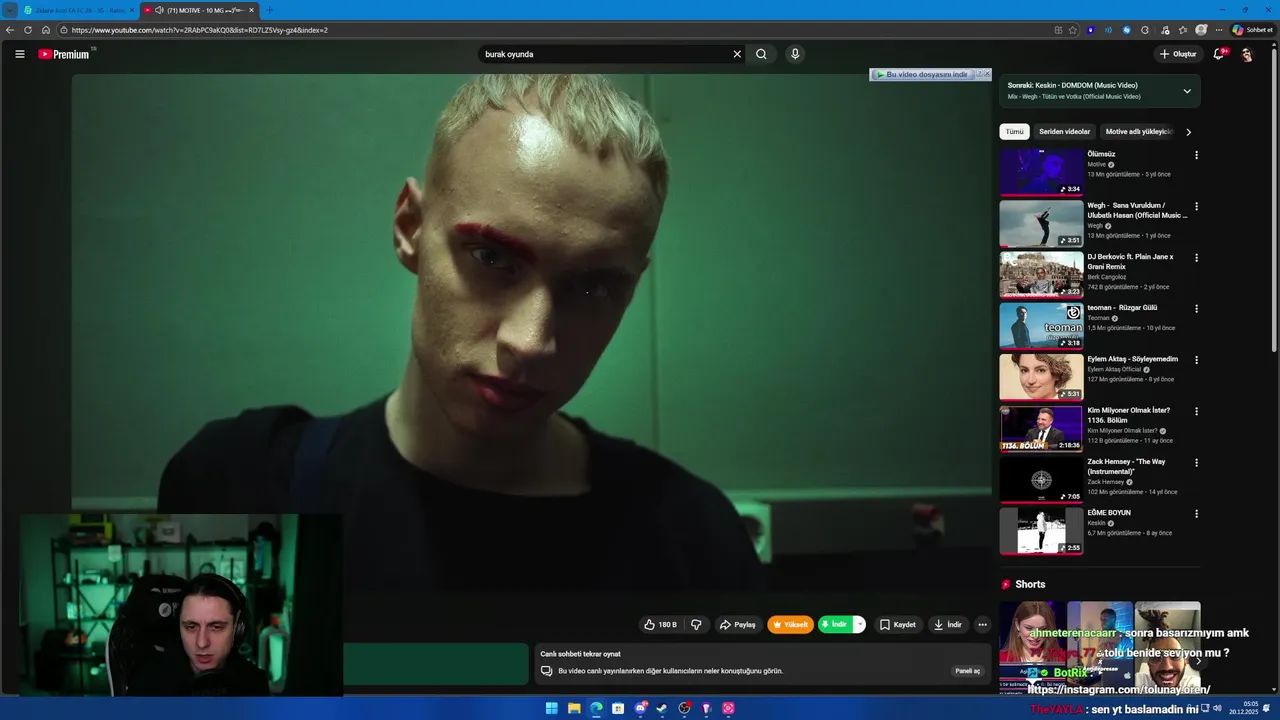Image resolution: width=1280 pixels, height=720 pixels.
Task: Click the orange Yükselt button
Action: (790, 624)
